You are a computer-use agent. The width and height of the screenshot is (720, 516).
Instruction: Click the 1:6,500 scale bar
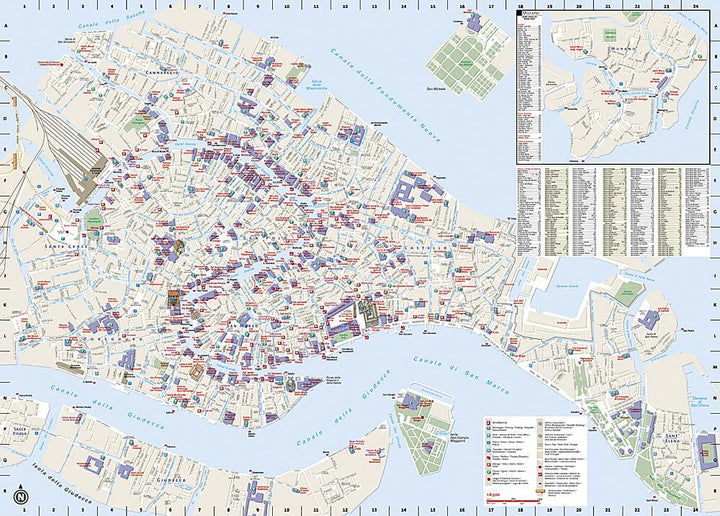point(513,501)
